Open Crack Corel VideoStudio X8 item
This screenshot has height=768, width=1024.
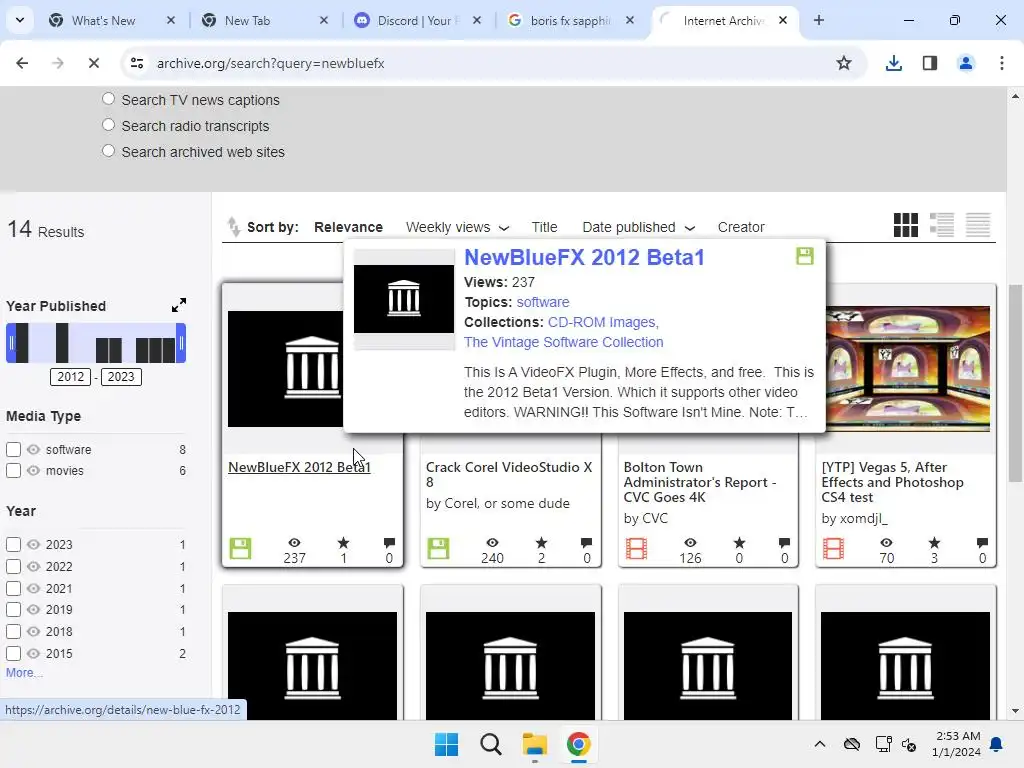509,475
